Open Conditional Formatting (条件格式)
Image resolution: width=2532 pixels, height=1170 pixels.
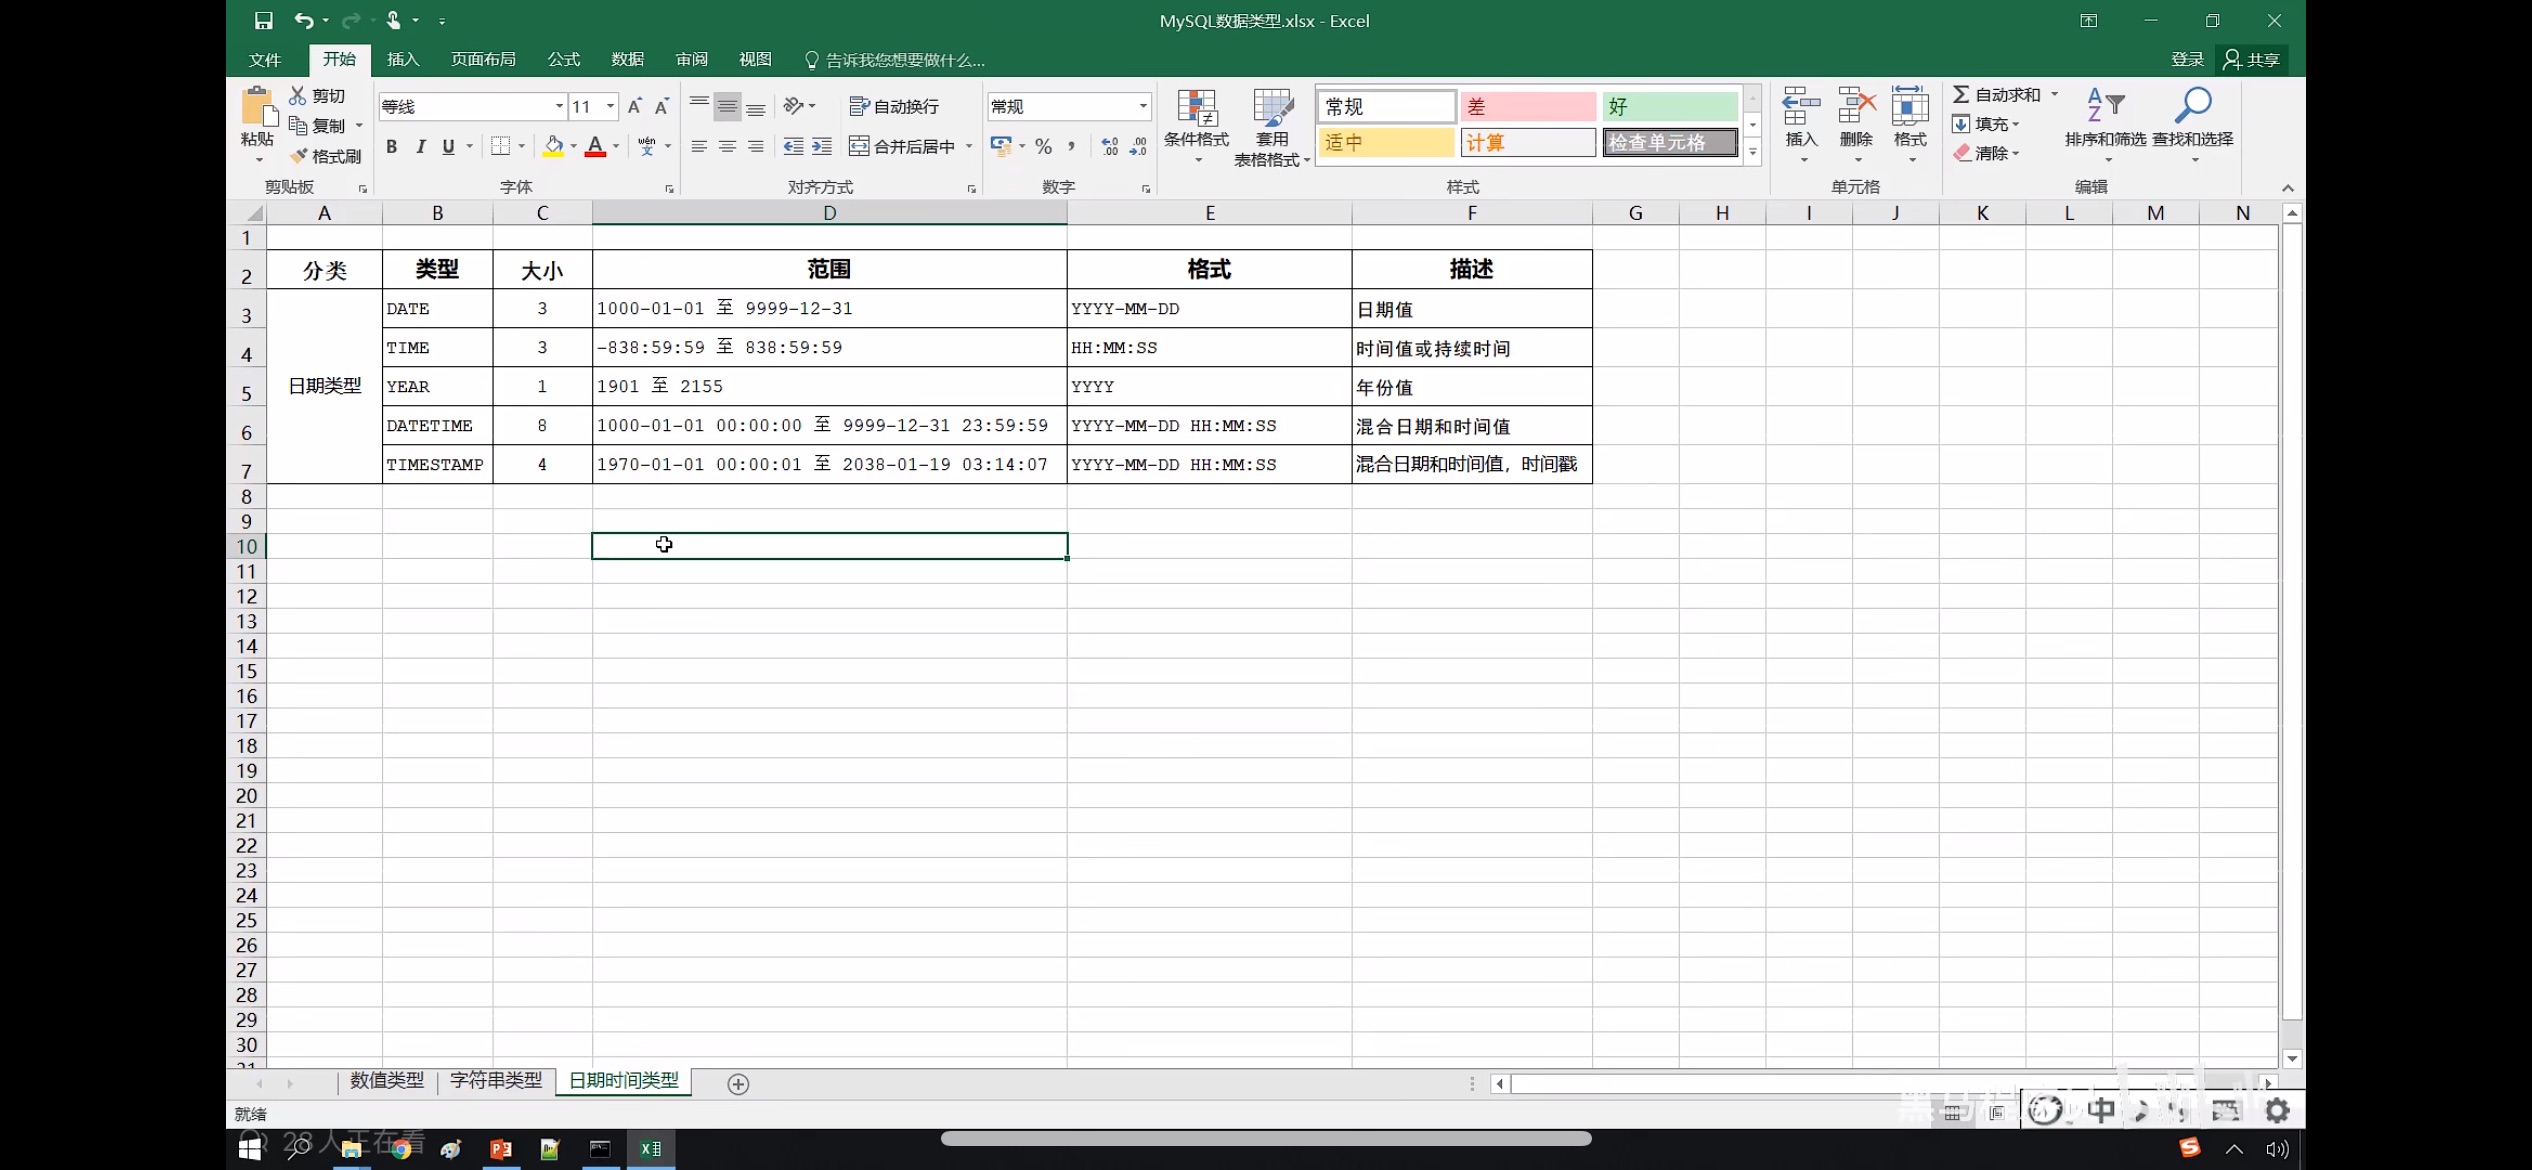(x=1196, y=124)
